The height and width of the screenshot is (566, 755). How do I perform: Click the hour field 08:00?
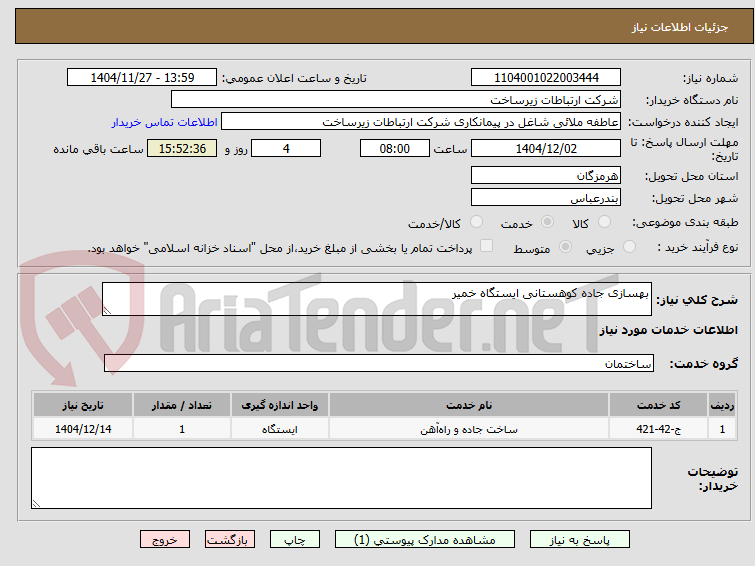coord(395,148)
